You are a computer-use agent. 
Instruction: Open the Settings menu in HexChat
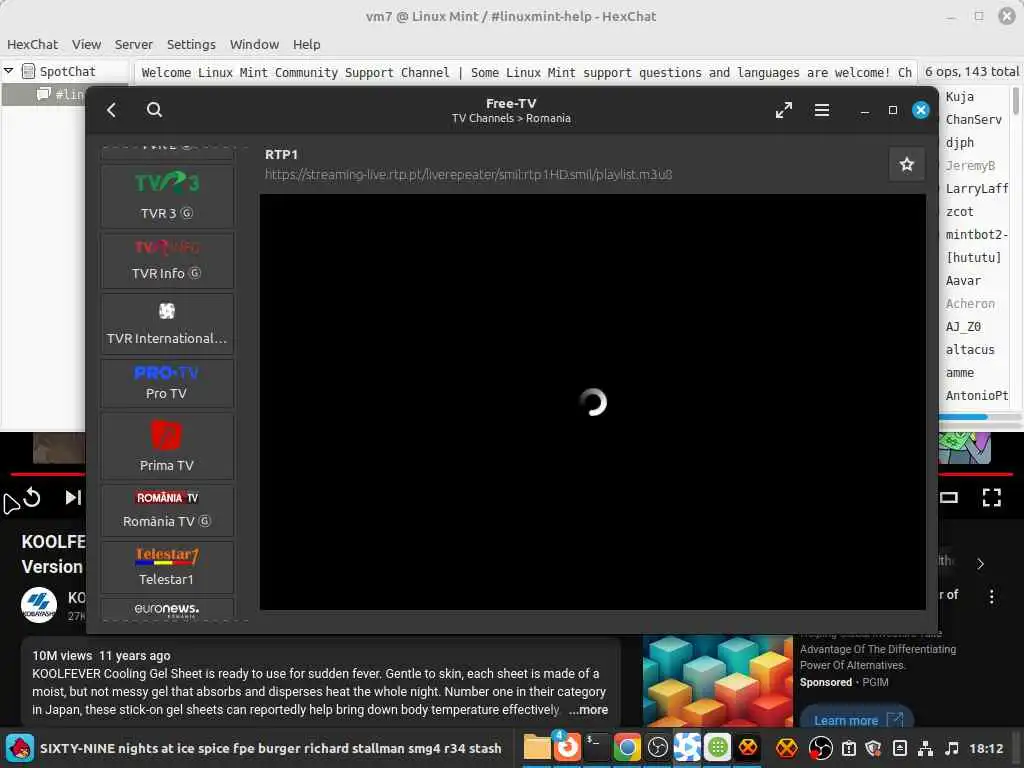(x=191, y=44)
